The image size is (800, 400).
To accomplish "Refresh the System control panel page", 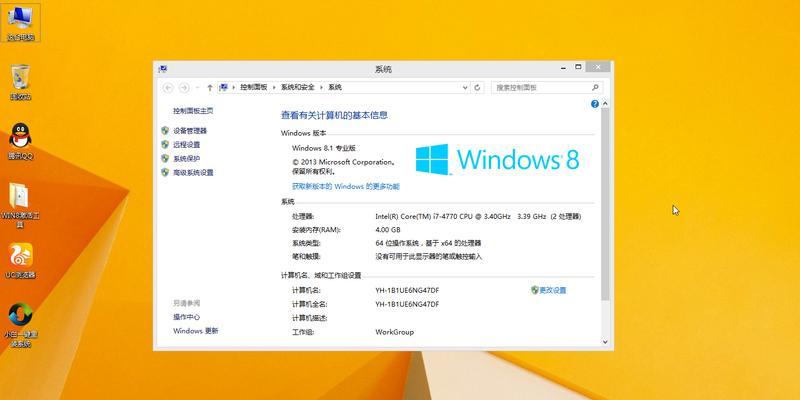I will [x=477, y=88].
